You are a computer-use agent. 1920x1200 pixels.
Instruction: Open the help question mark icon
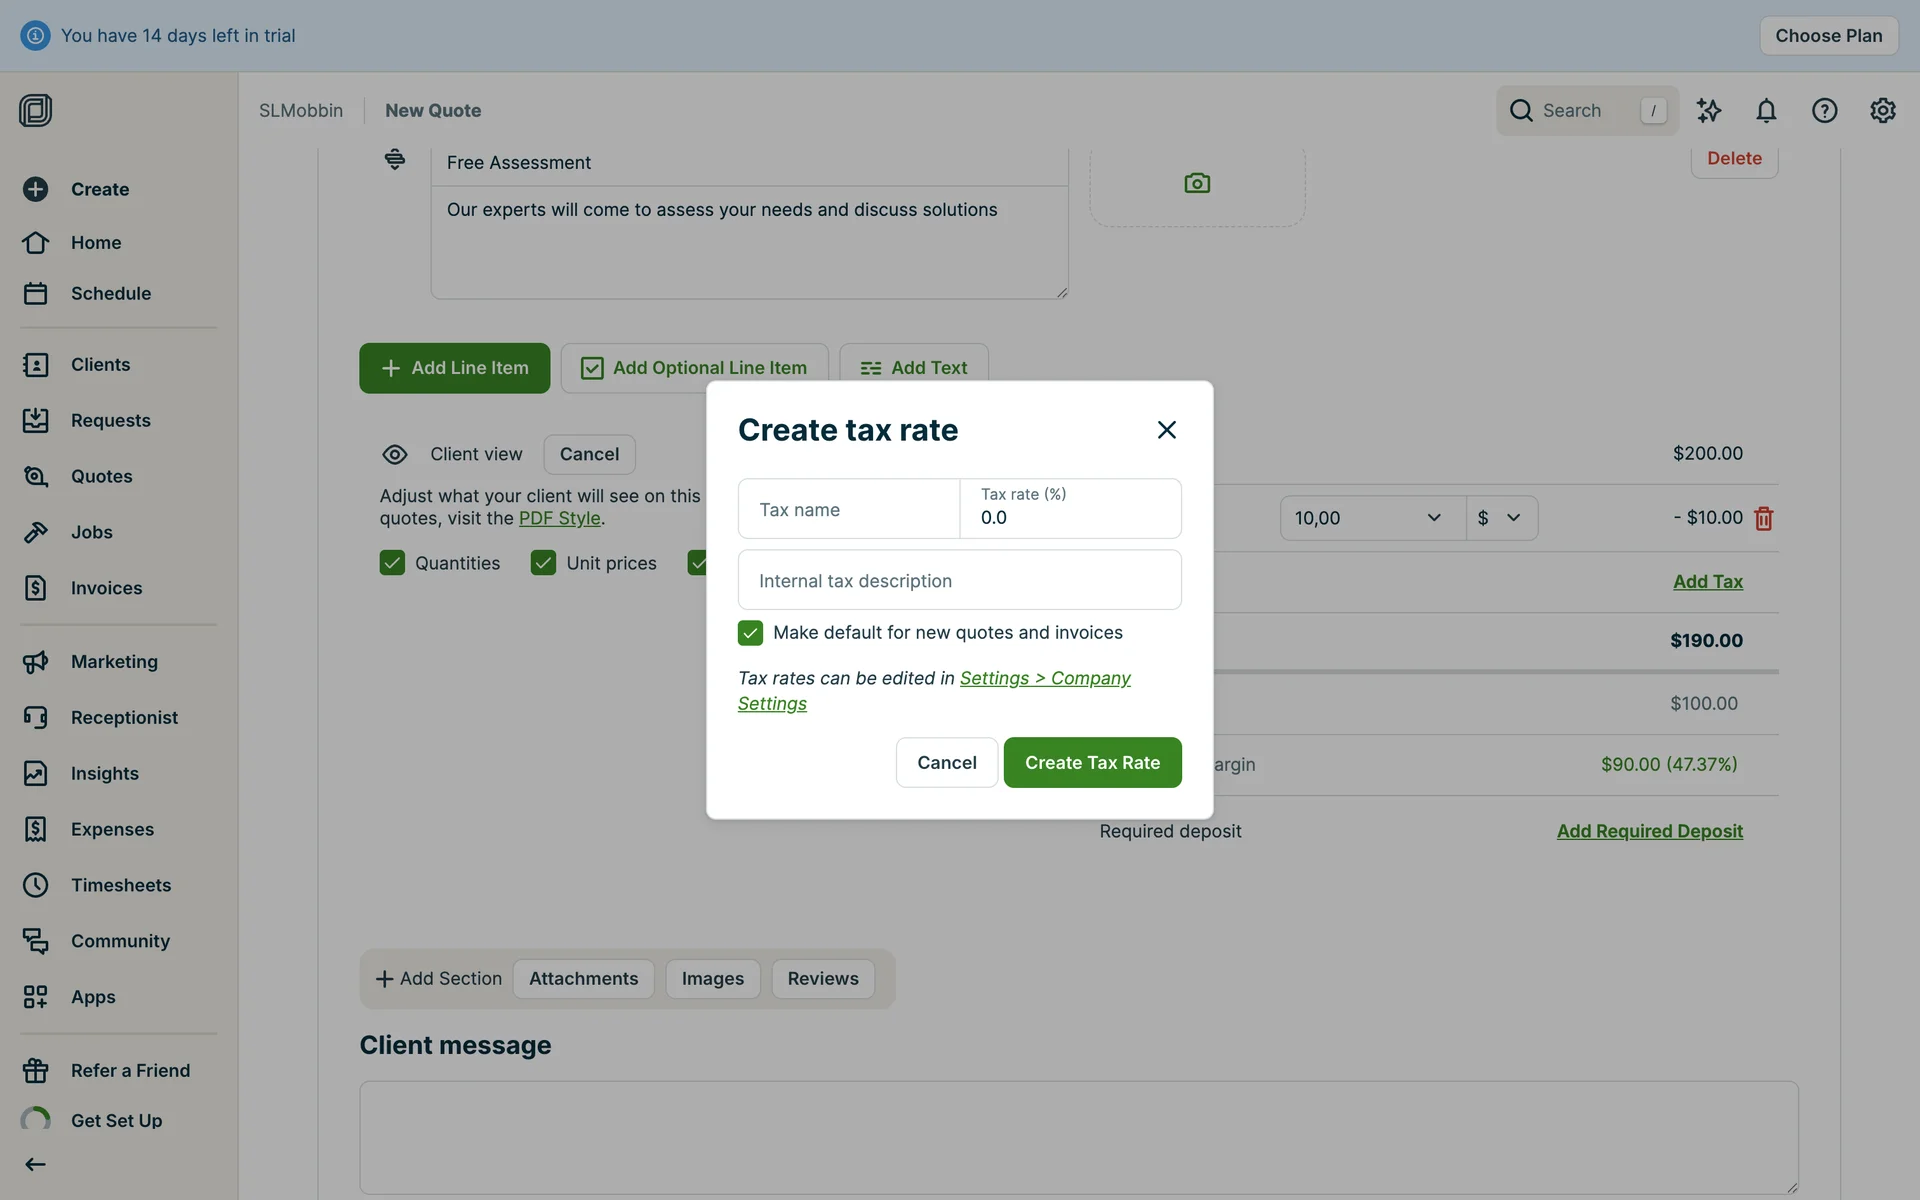click(1824, 110)
